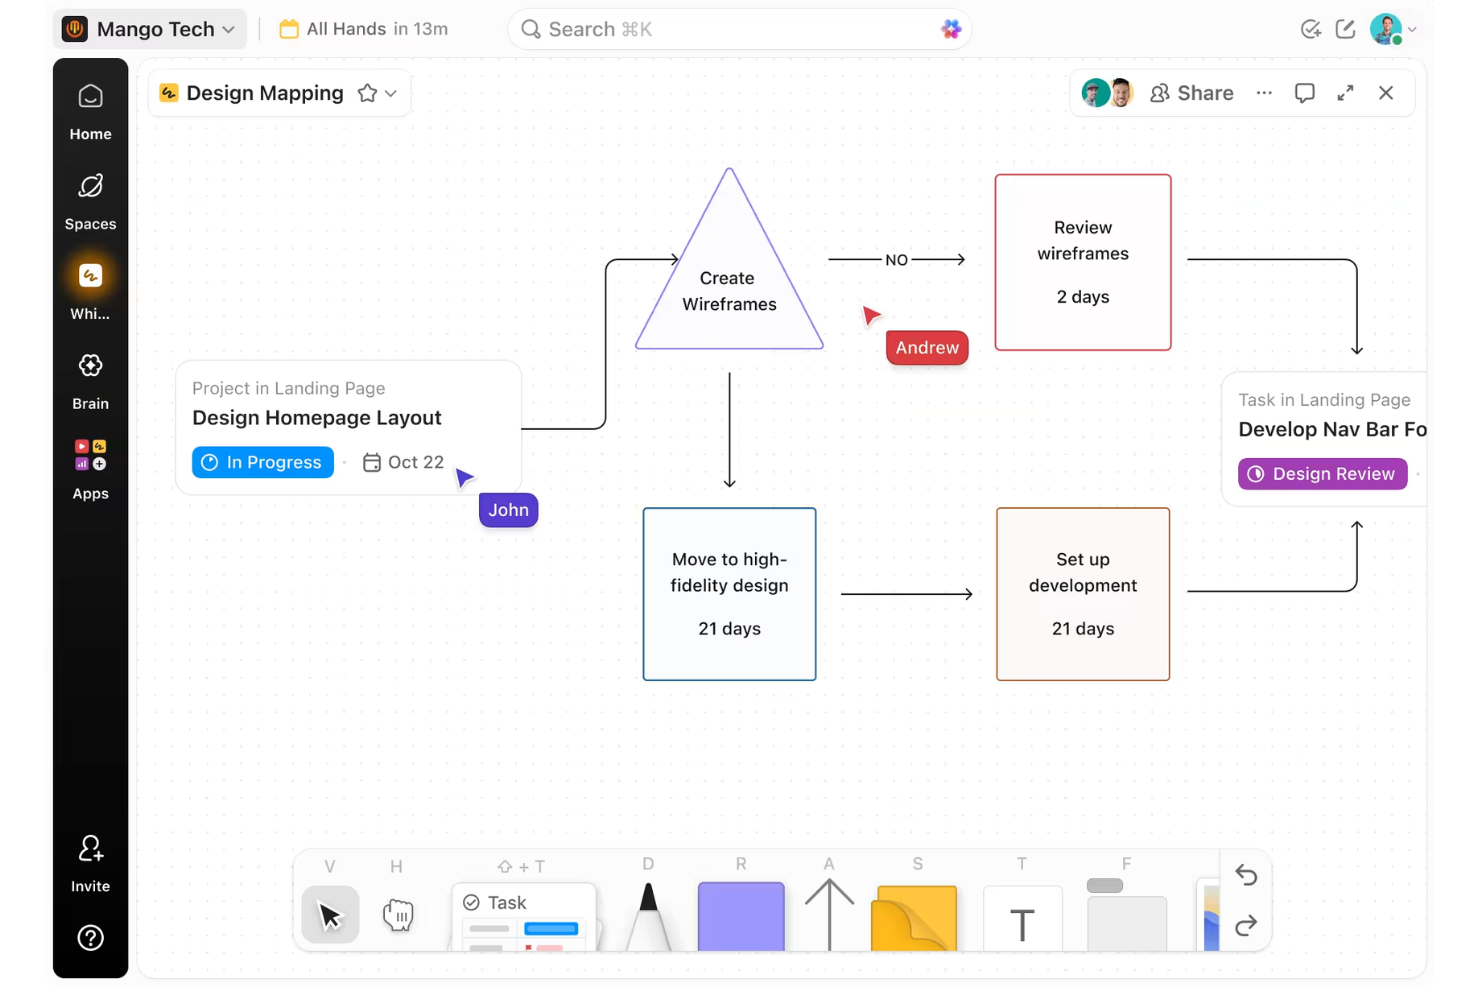Click the Project in Landing Page label
The height and width of the screenshot is (987, 1480).
[288, 388]
